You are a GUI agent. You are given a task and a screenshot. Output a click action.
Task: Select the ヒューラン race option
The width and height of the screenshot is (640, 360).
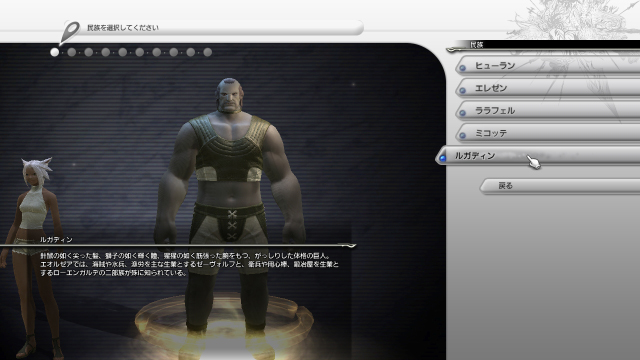coord(547,65)
